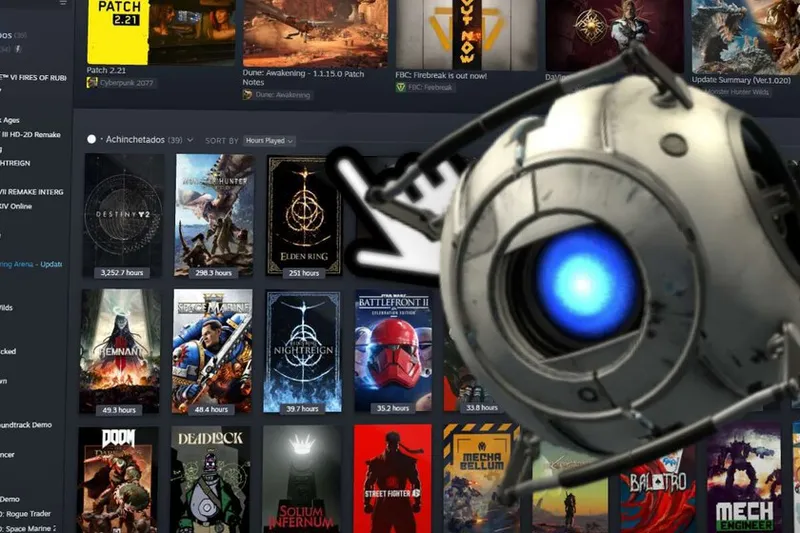Click Dune: Awakening 1.1.15.0 Patch Notes title
This screenshot has width=800, height=533.
303,78
